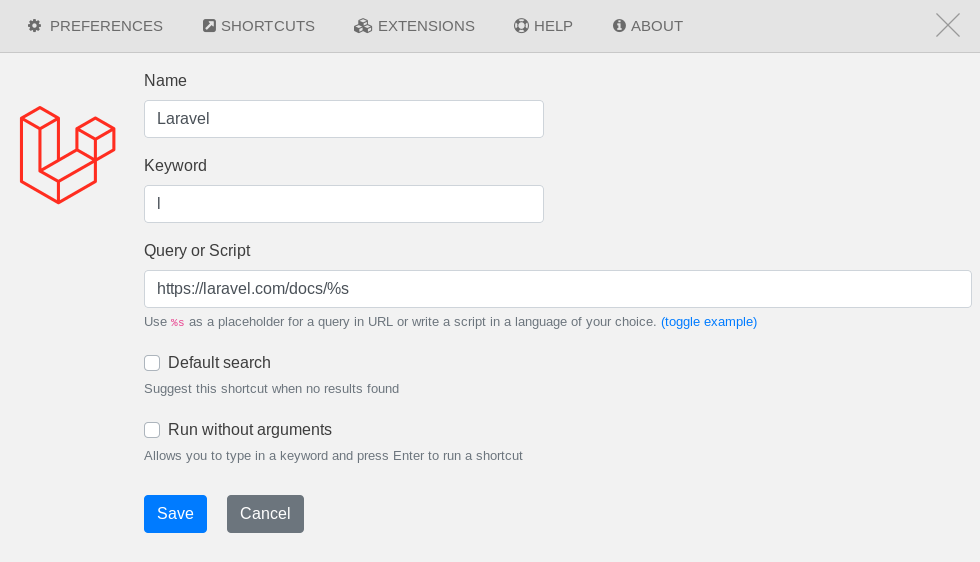Cancel editing the shortcut
This screenshot has height=562, width=980.
click(x=265, y=514)
